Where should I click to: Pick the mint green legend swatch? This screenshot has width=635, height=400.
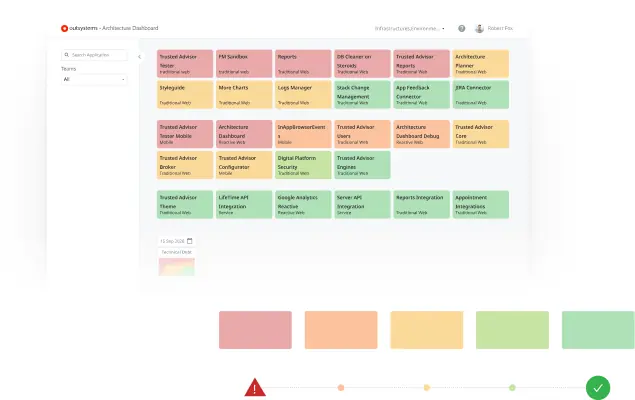tap(598, 330)
